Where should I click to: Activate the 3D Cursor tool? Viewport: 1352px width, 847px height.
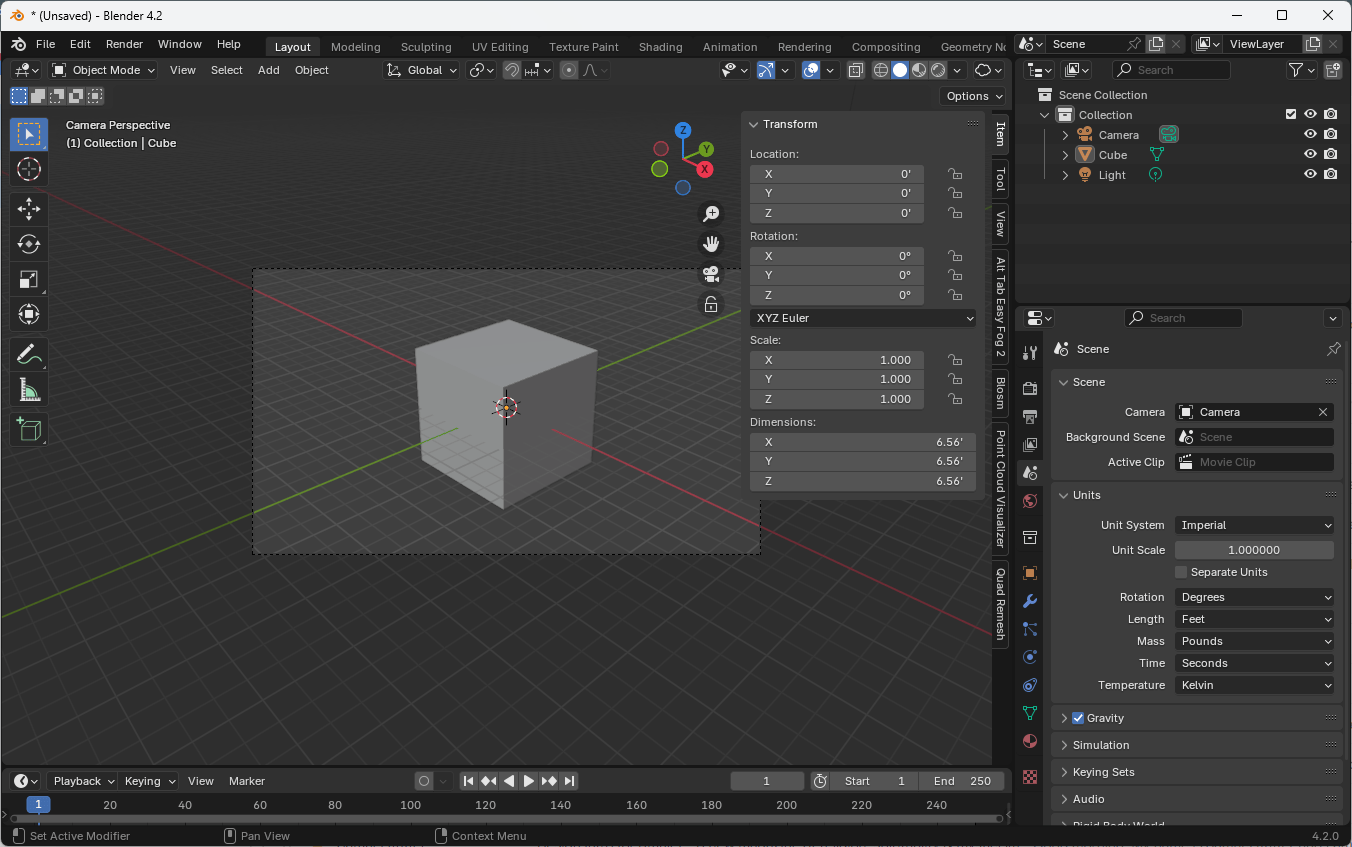(29, 169)
